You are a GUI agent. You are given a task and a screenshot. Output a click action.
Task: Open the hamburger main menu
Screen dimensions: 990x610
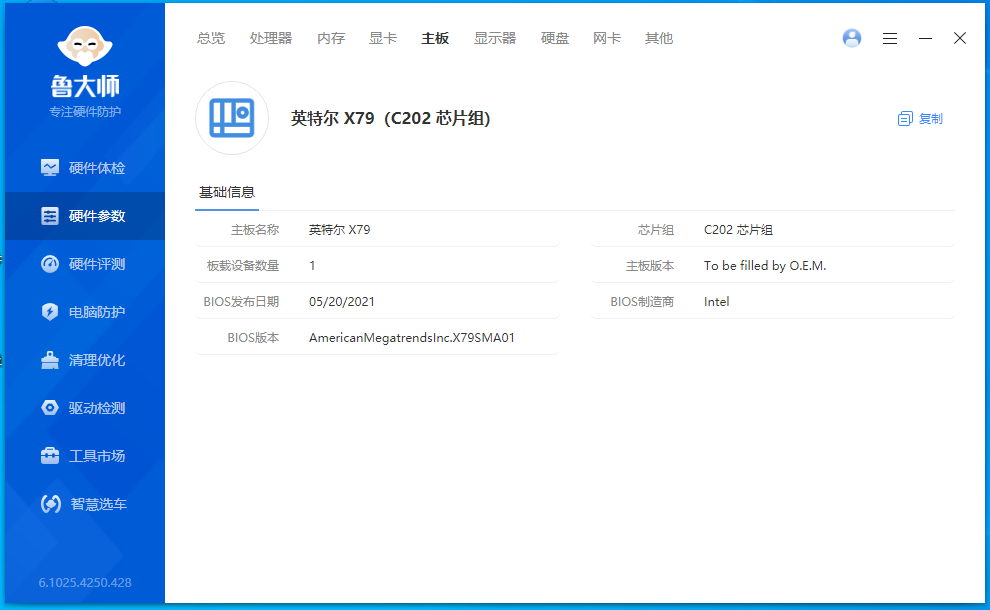pos(890,39)
